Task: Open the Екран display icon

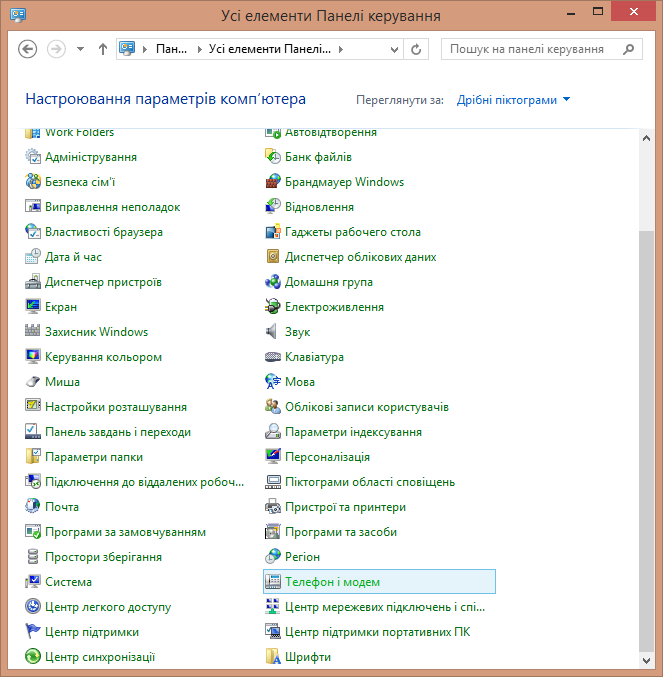Action: coord(33,307)
